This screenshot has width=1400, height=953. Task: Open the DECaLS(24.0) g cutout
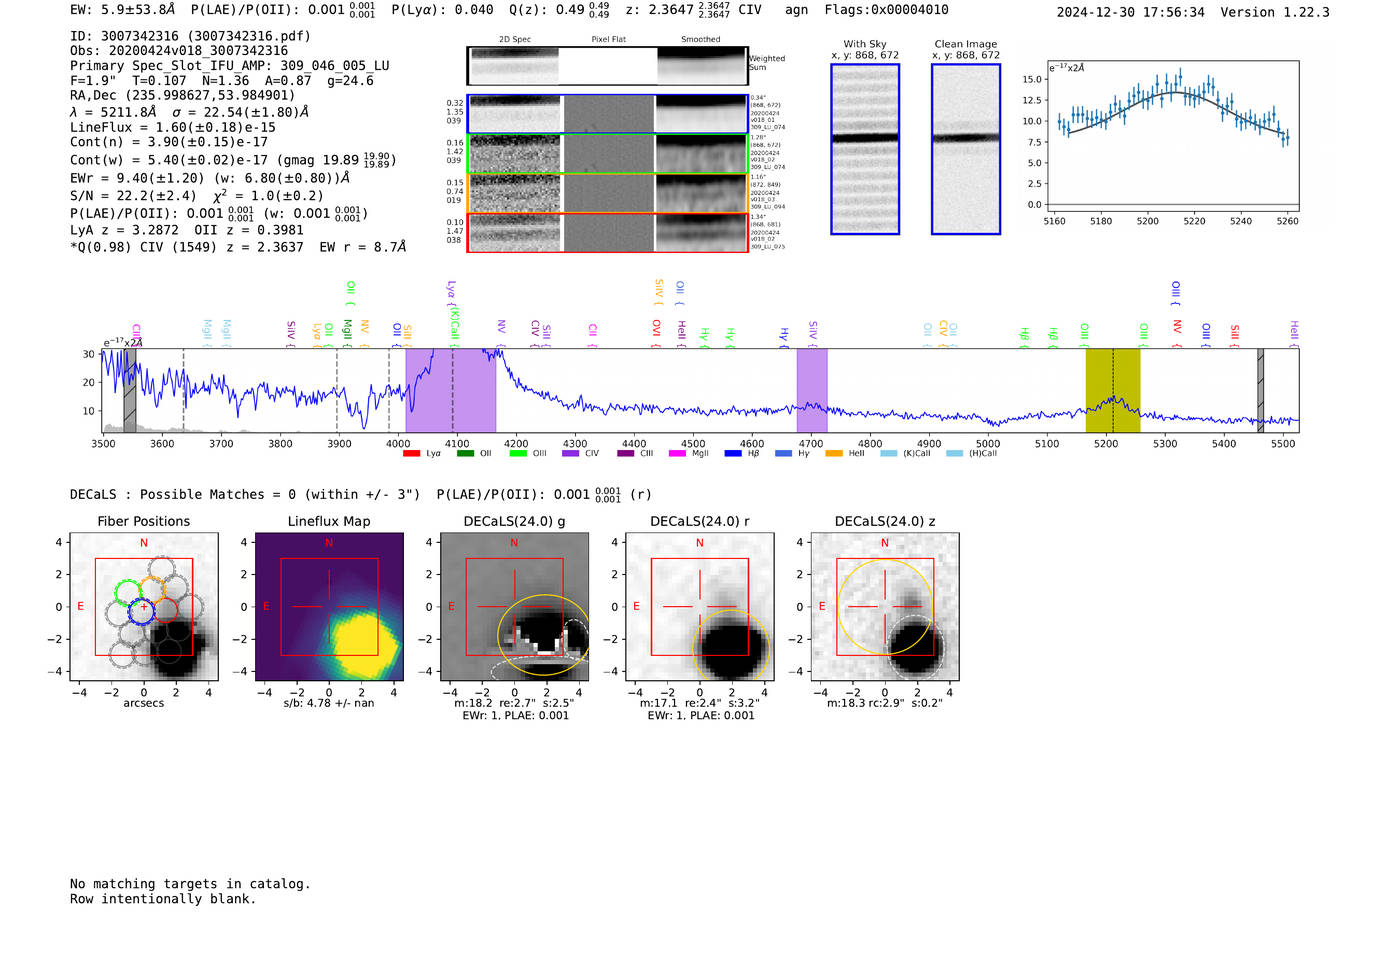click(514, 606)
